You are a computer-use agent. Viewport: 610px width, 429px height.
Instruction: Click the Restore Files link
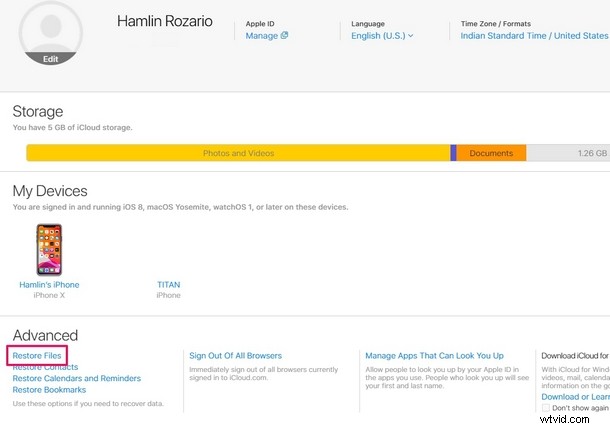click(x=38, y=356)
